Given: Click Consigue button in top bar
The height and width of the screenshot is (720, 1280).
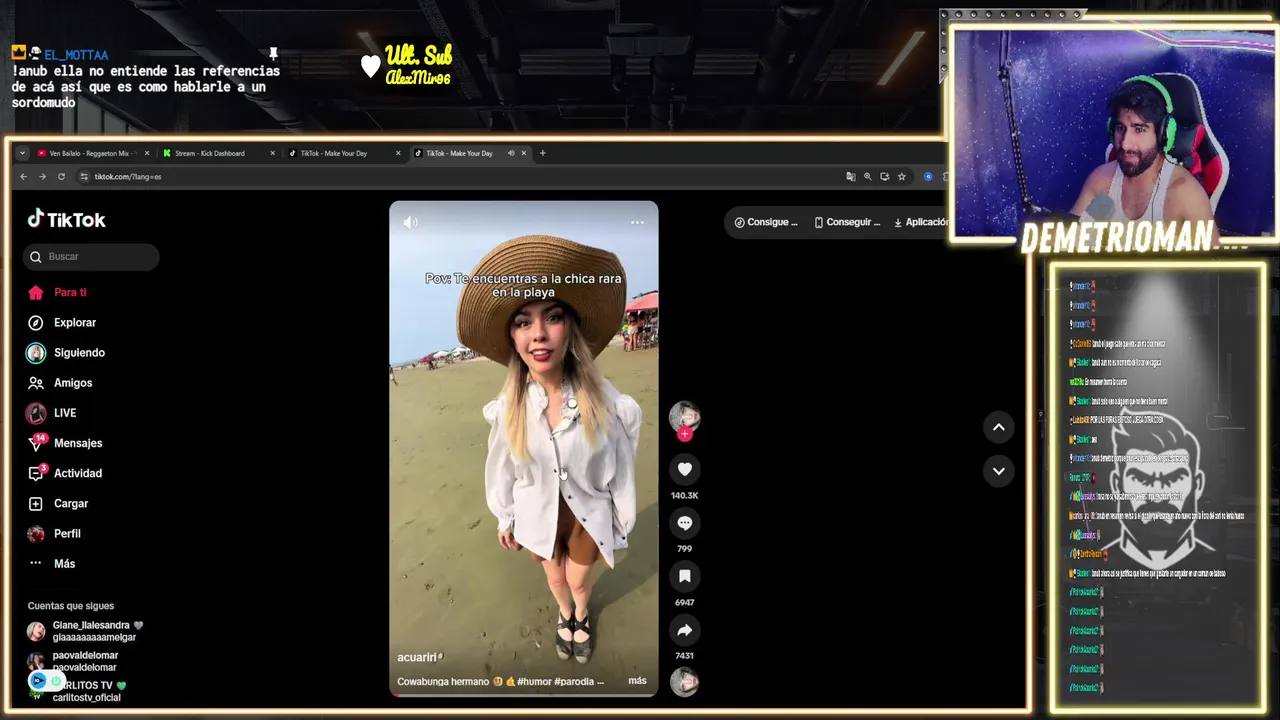Looking at the screenshot, I should point(766,222).
